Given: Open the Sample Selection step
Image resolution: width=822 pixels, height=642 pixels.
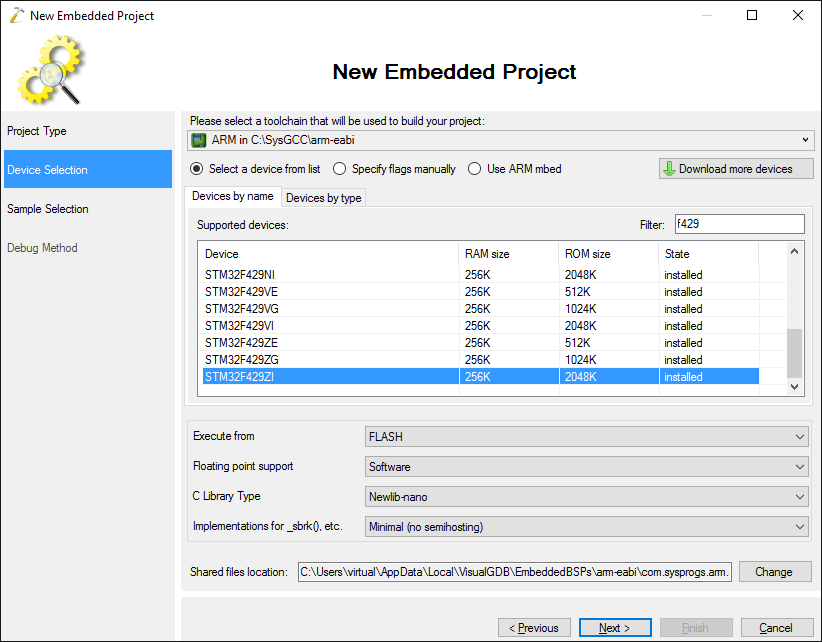Looking at the screenshot, I should tap(88, 209).
